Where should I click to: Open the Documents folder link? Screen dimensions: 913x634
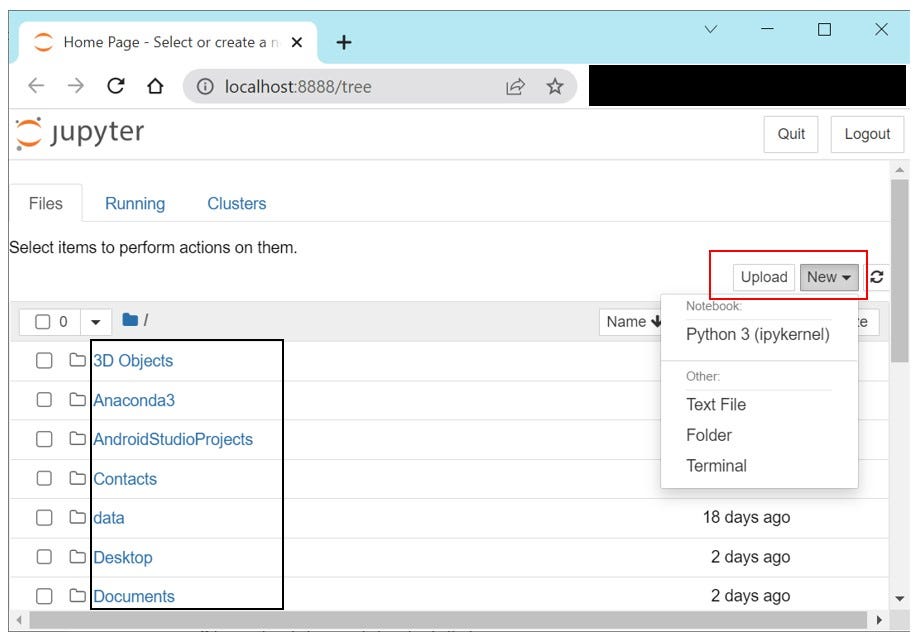(134, 595)
